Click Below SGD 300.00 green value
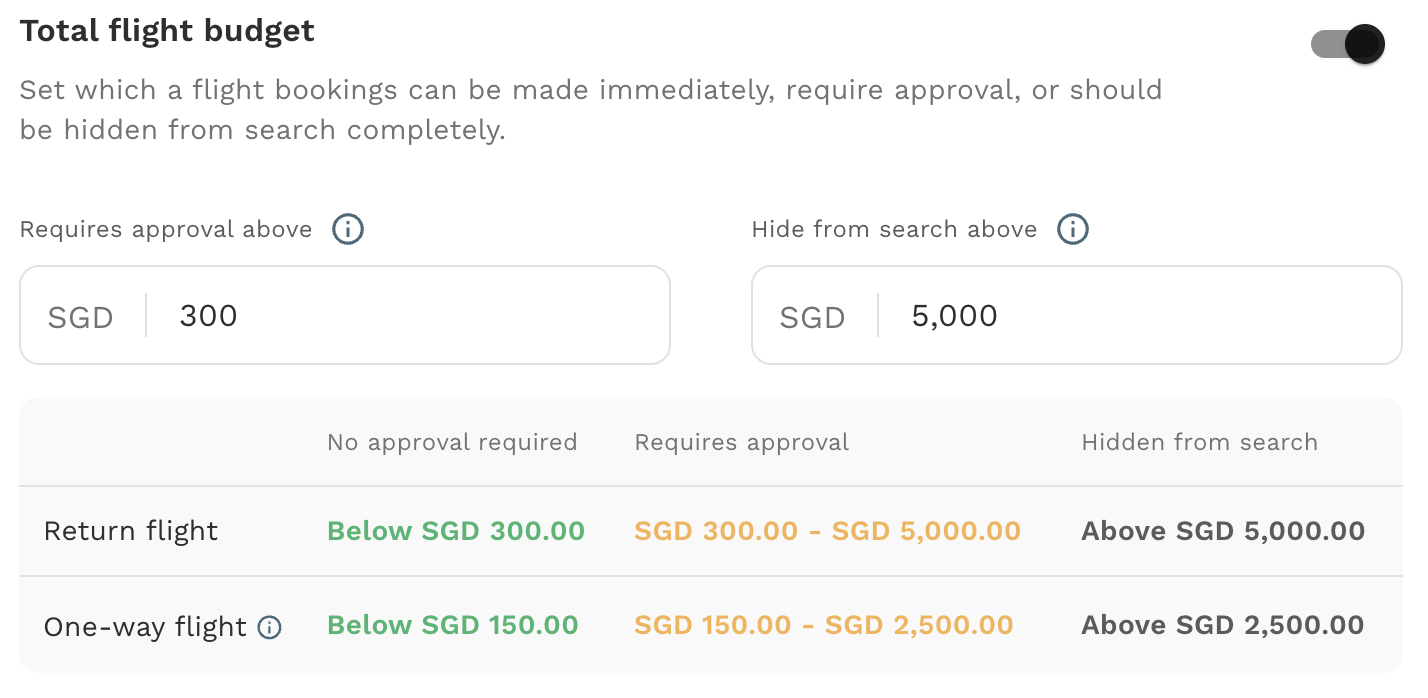This screenshot has height=698, width=1428. click(x=456, y=531)
